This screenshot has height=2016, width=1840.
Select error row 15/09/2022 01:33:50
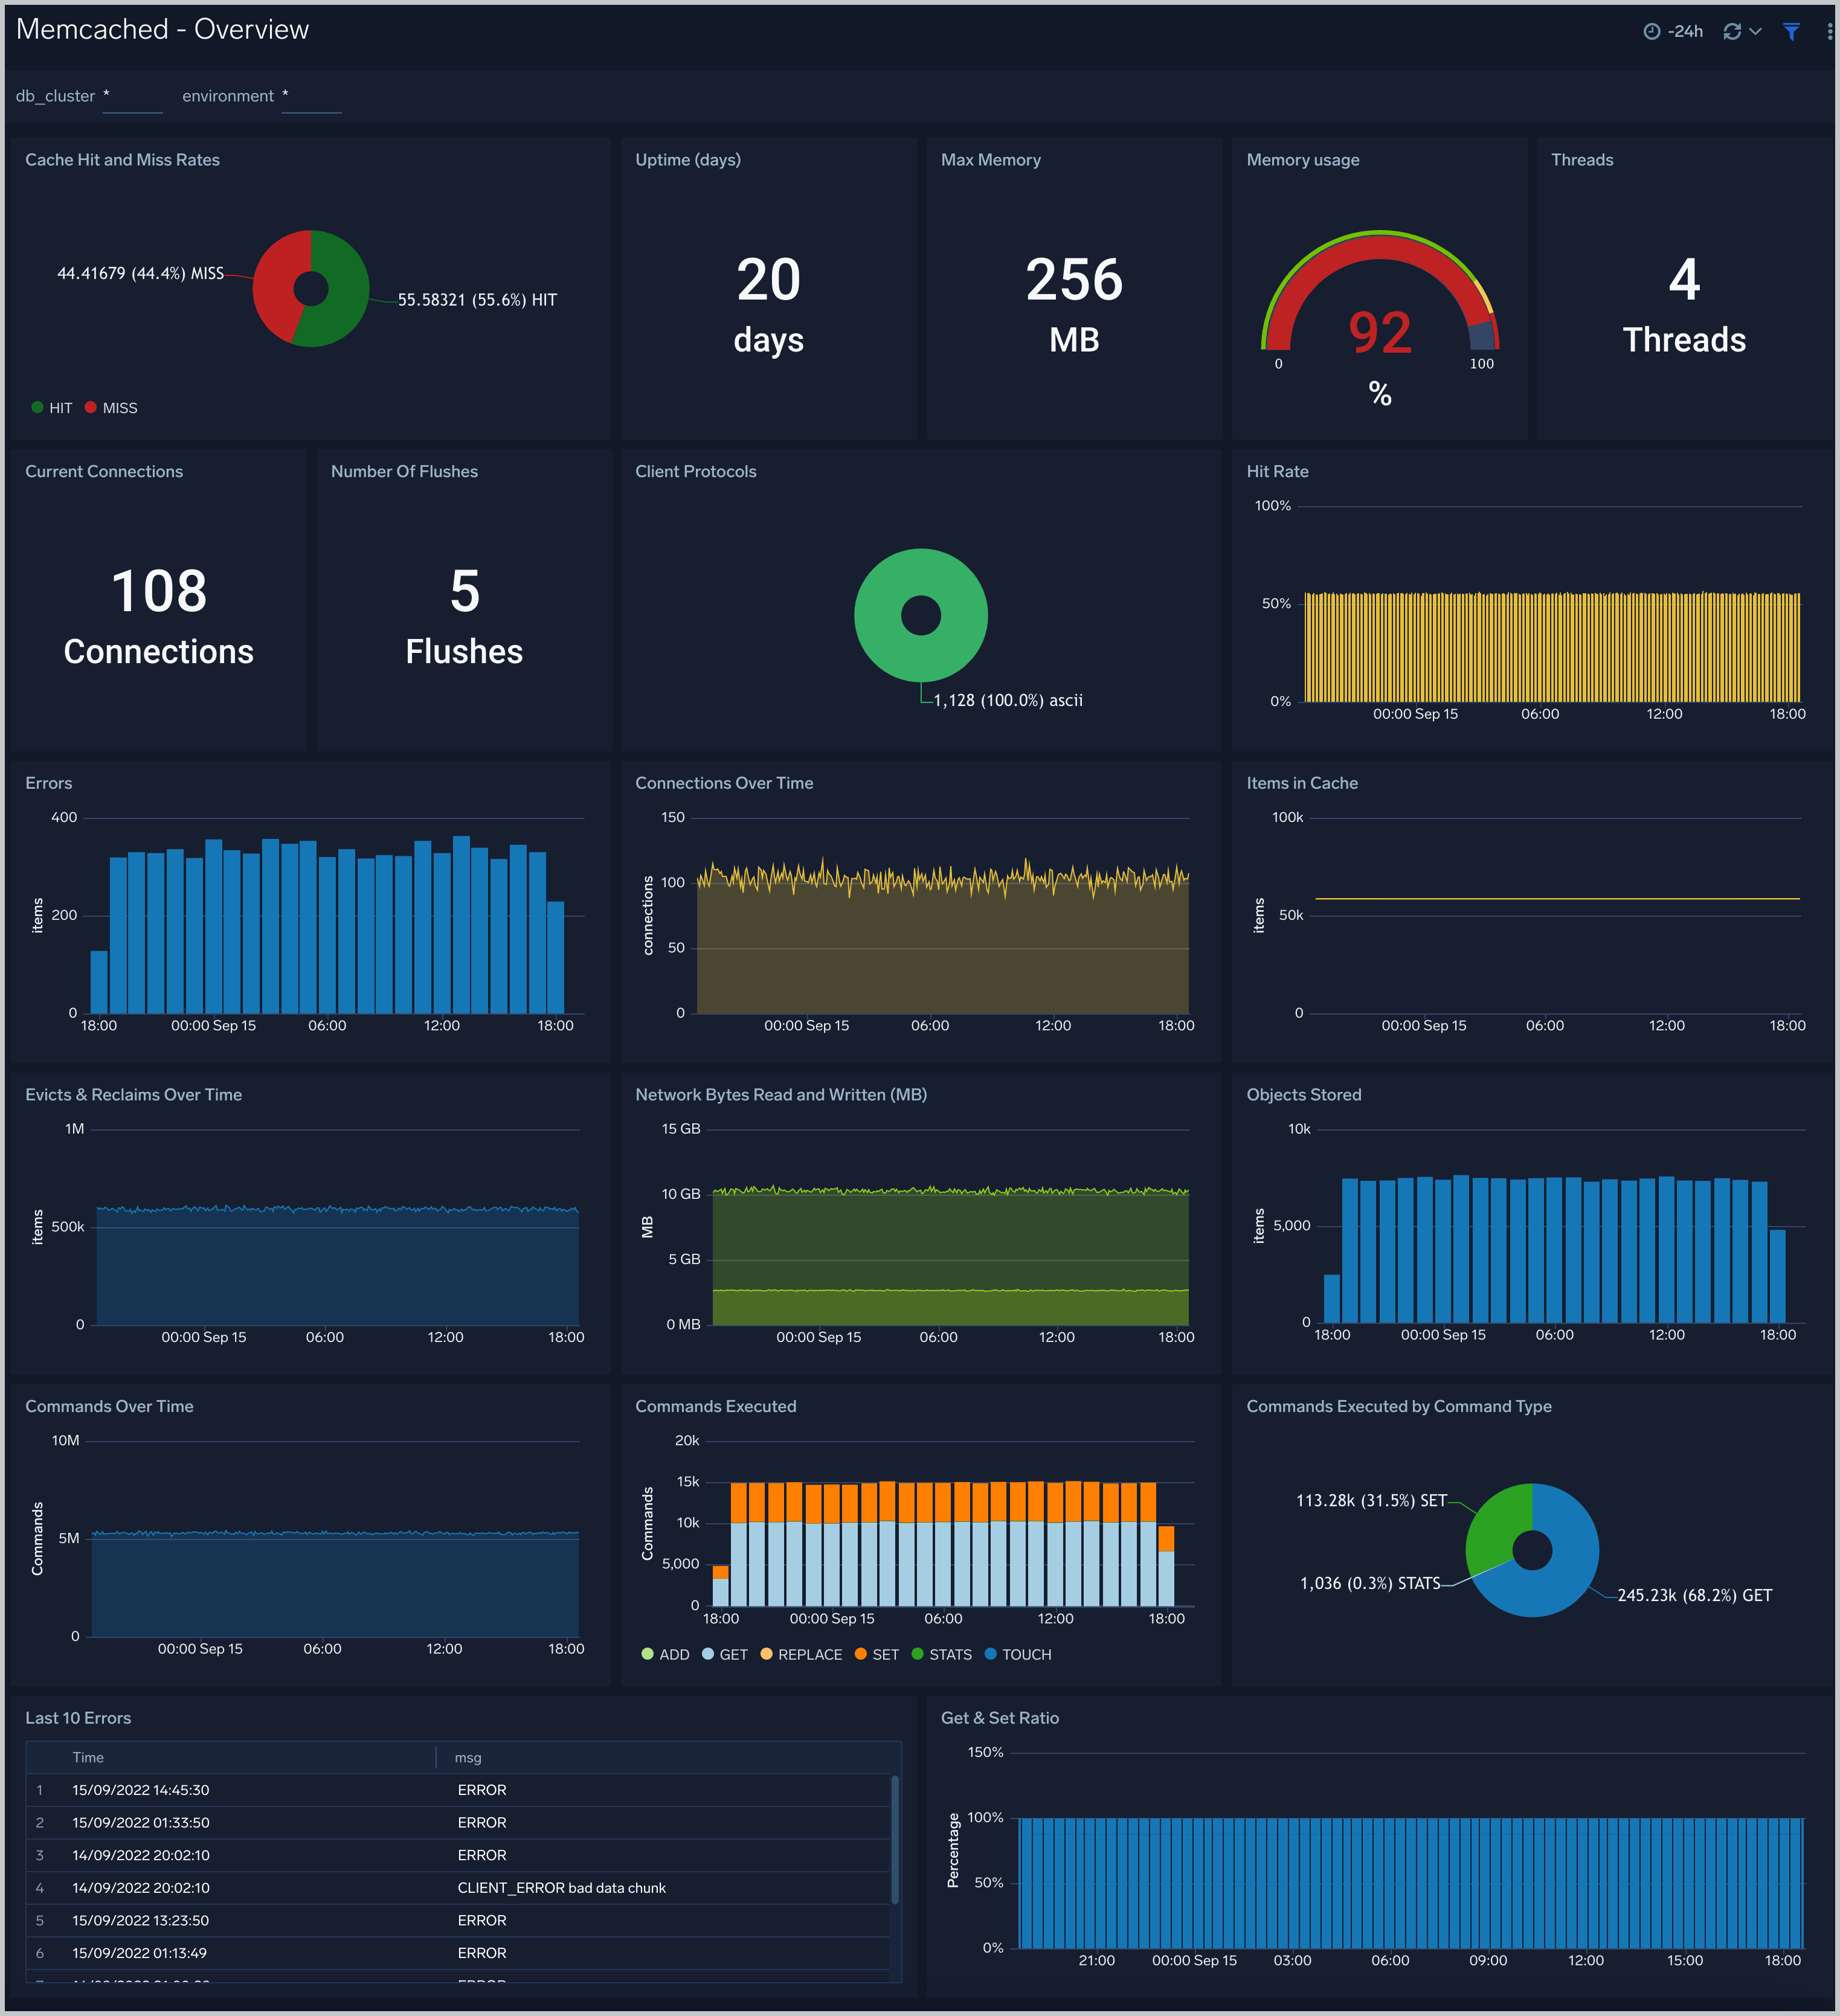pos(458,1822)
